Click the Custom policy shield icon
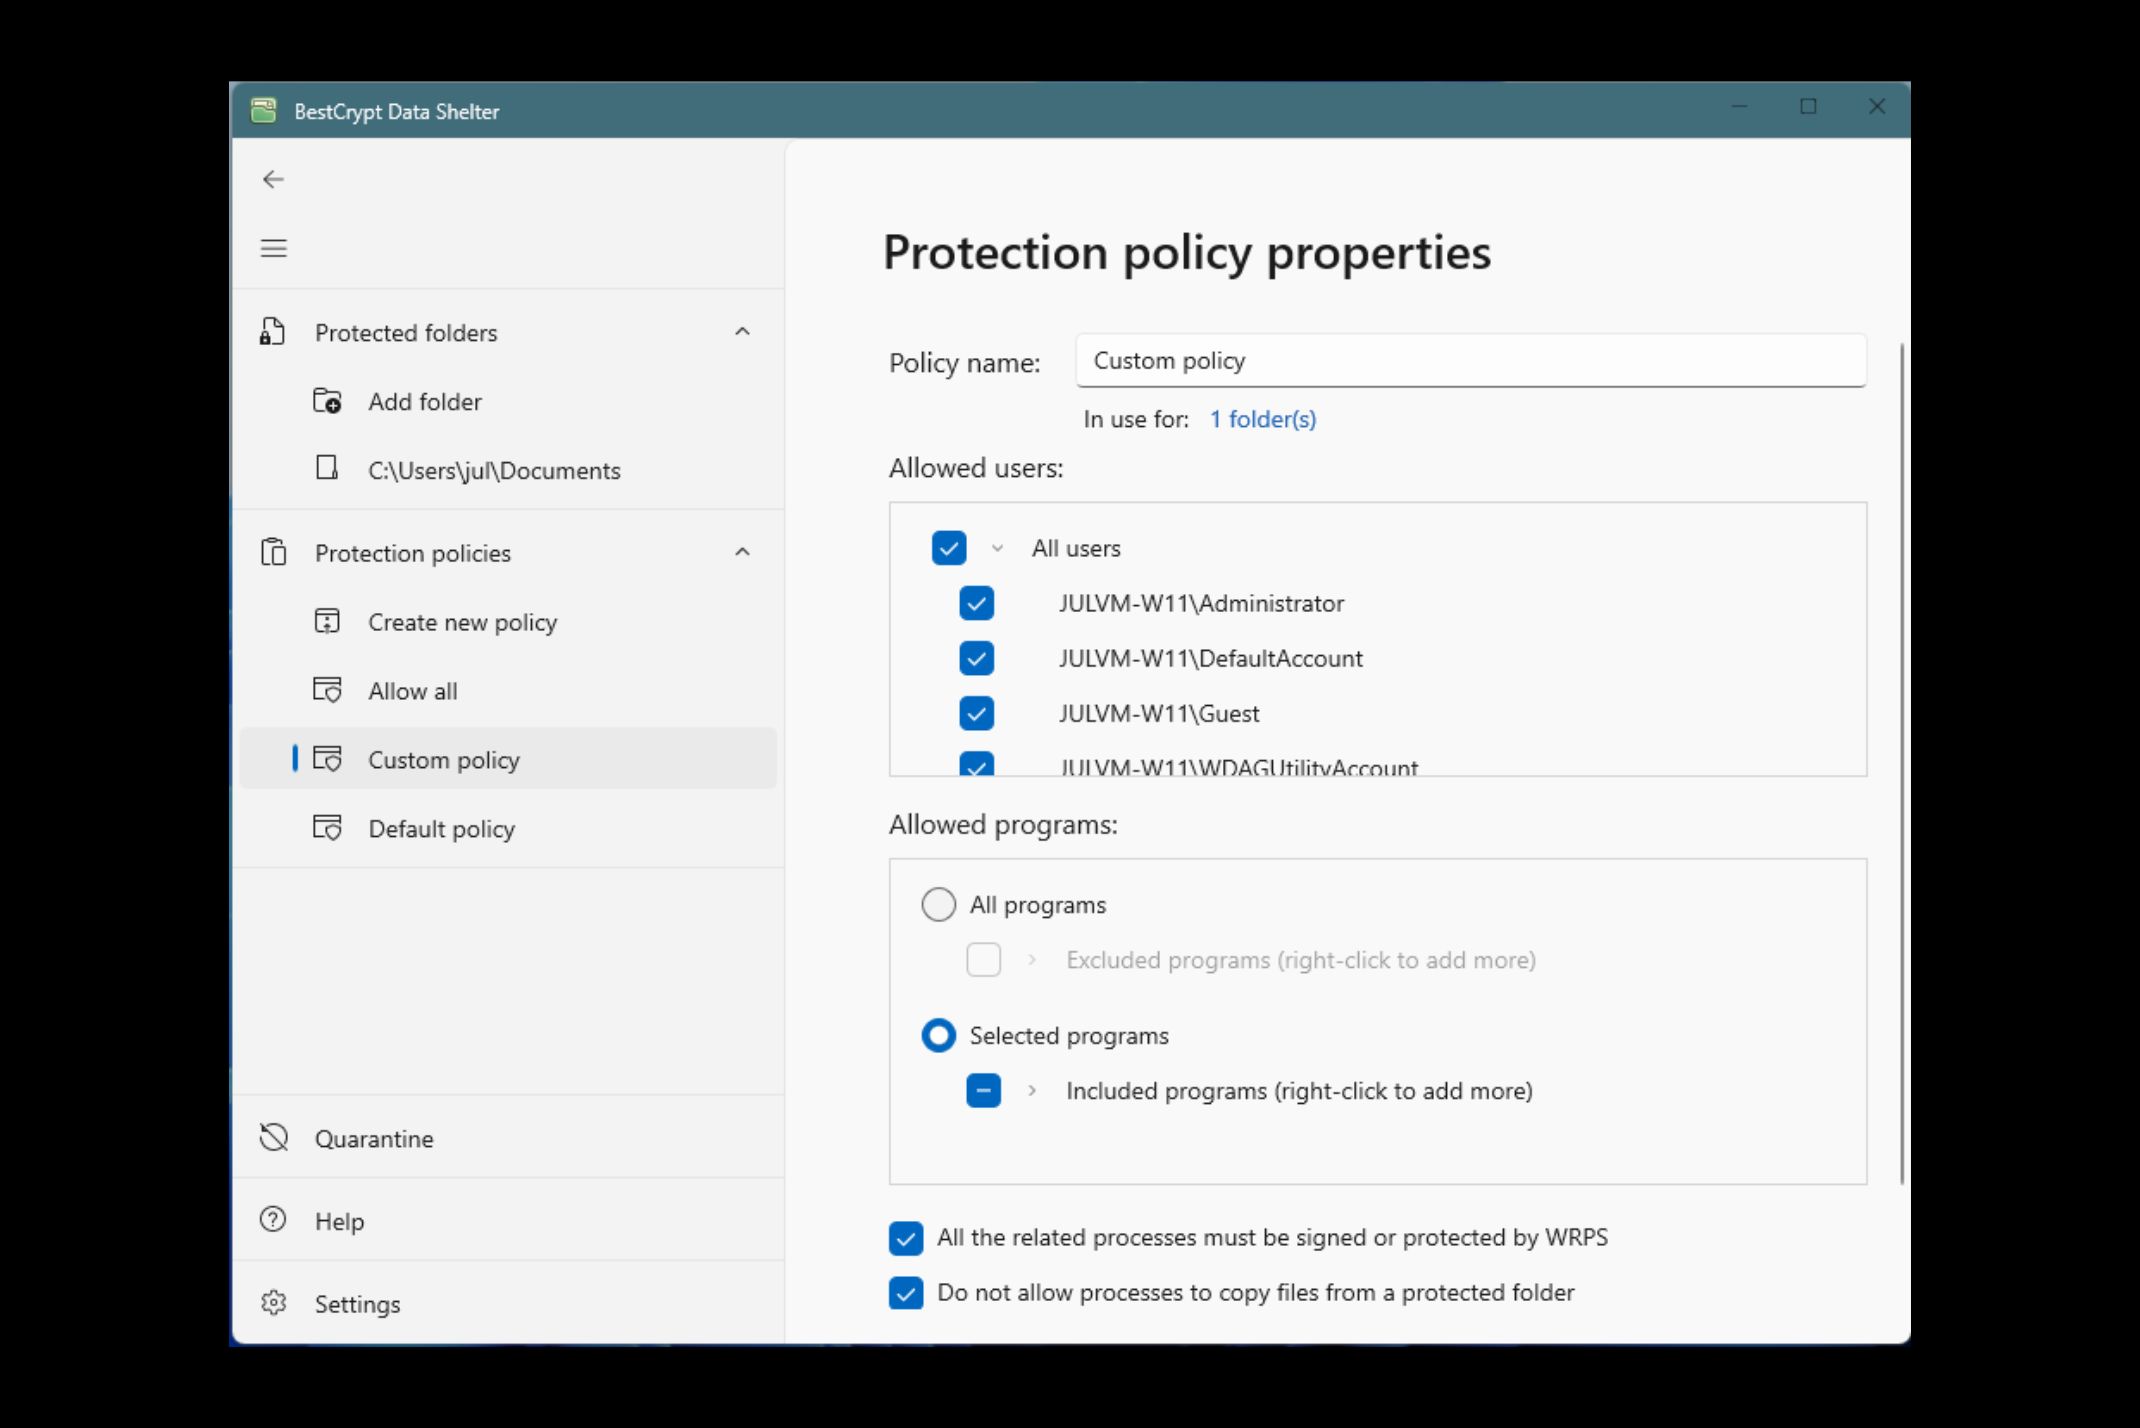 click(327, 759)
